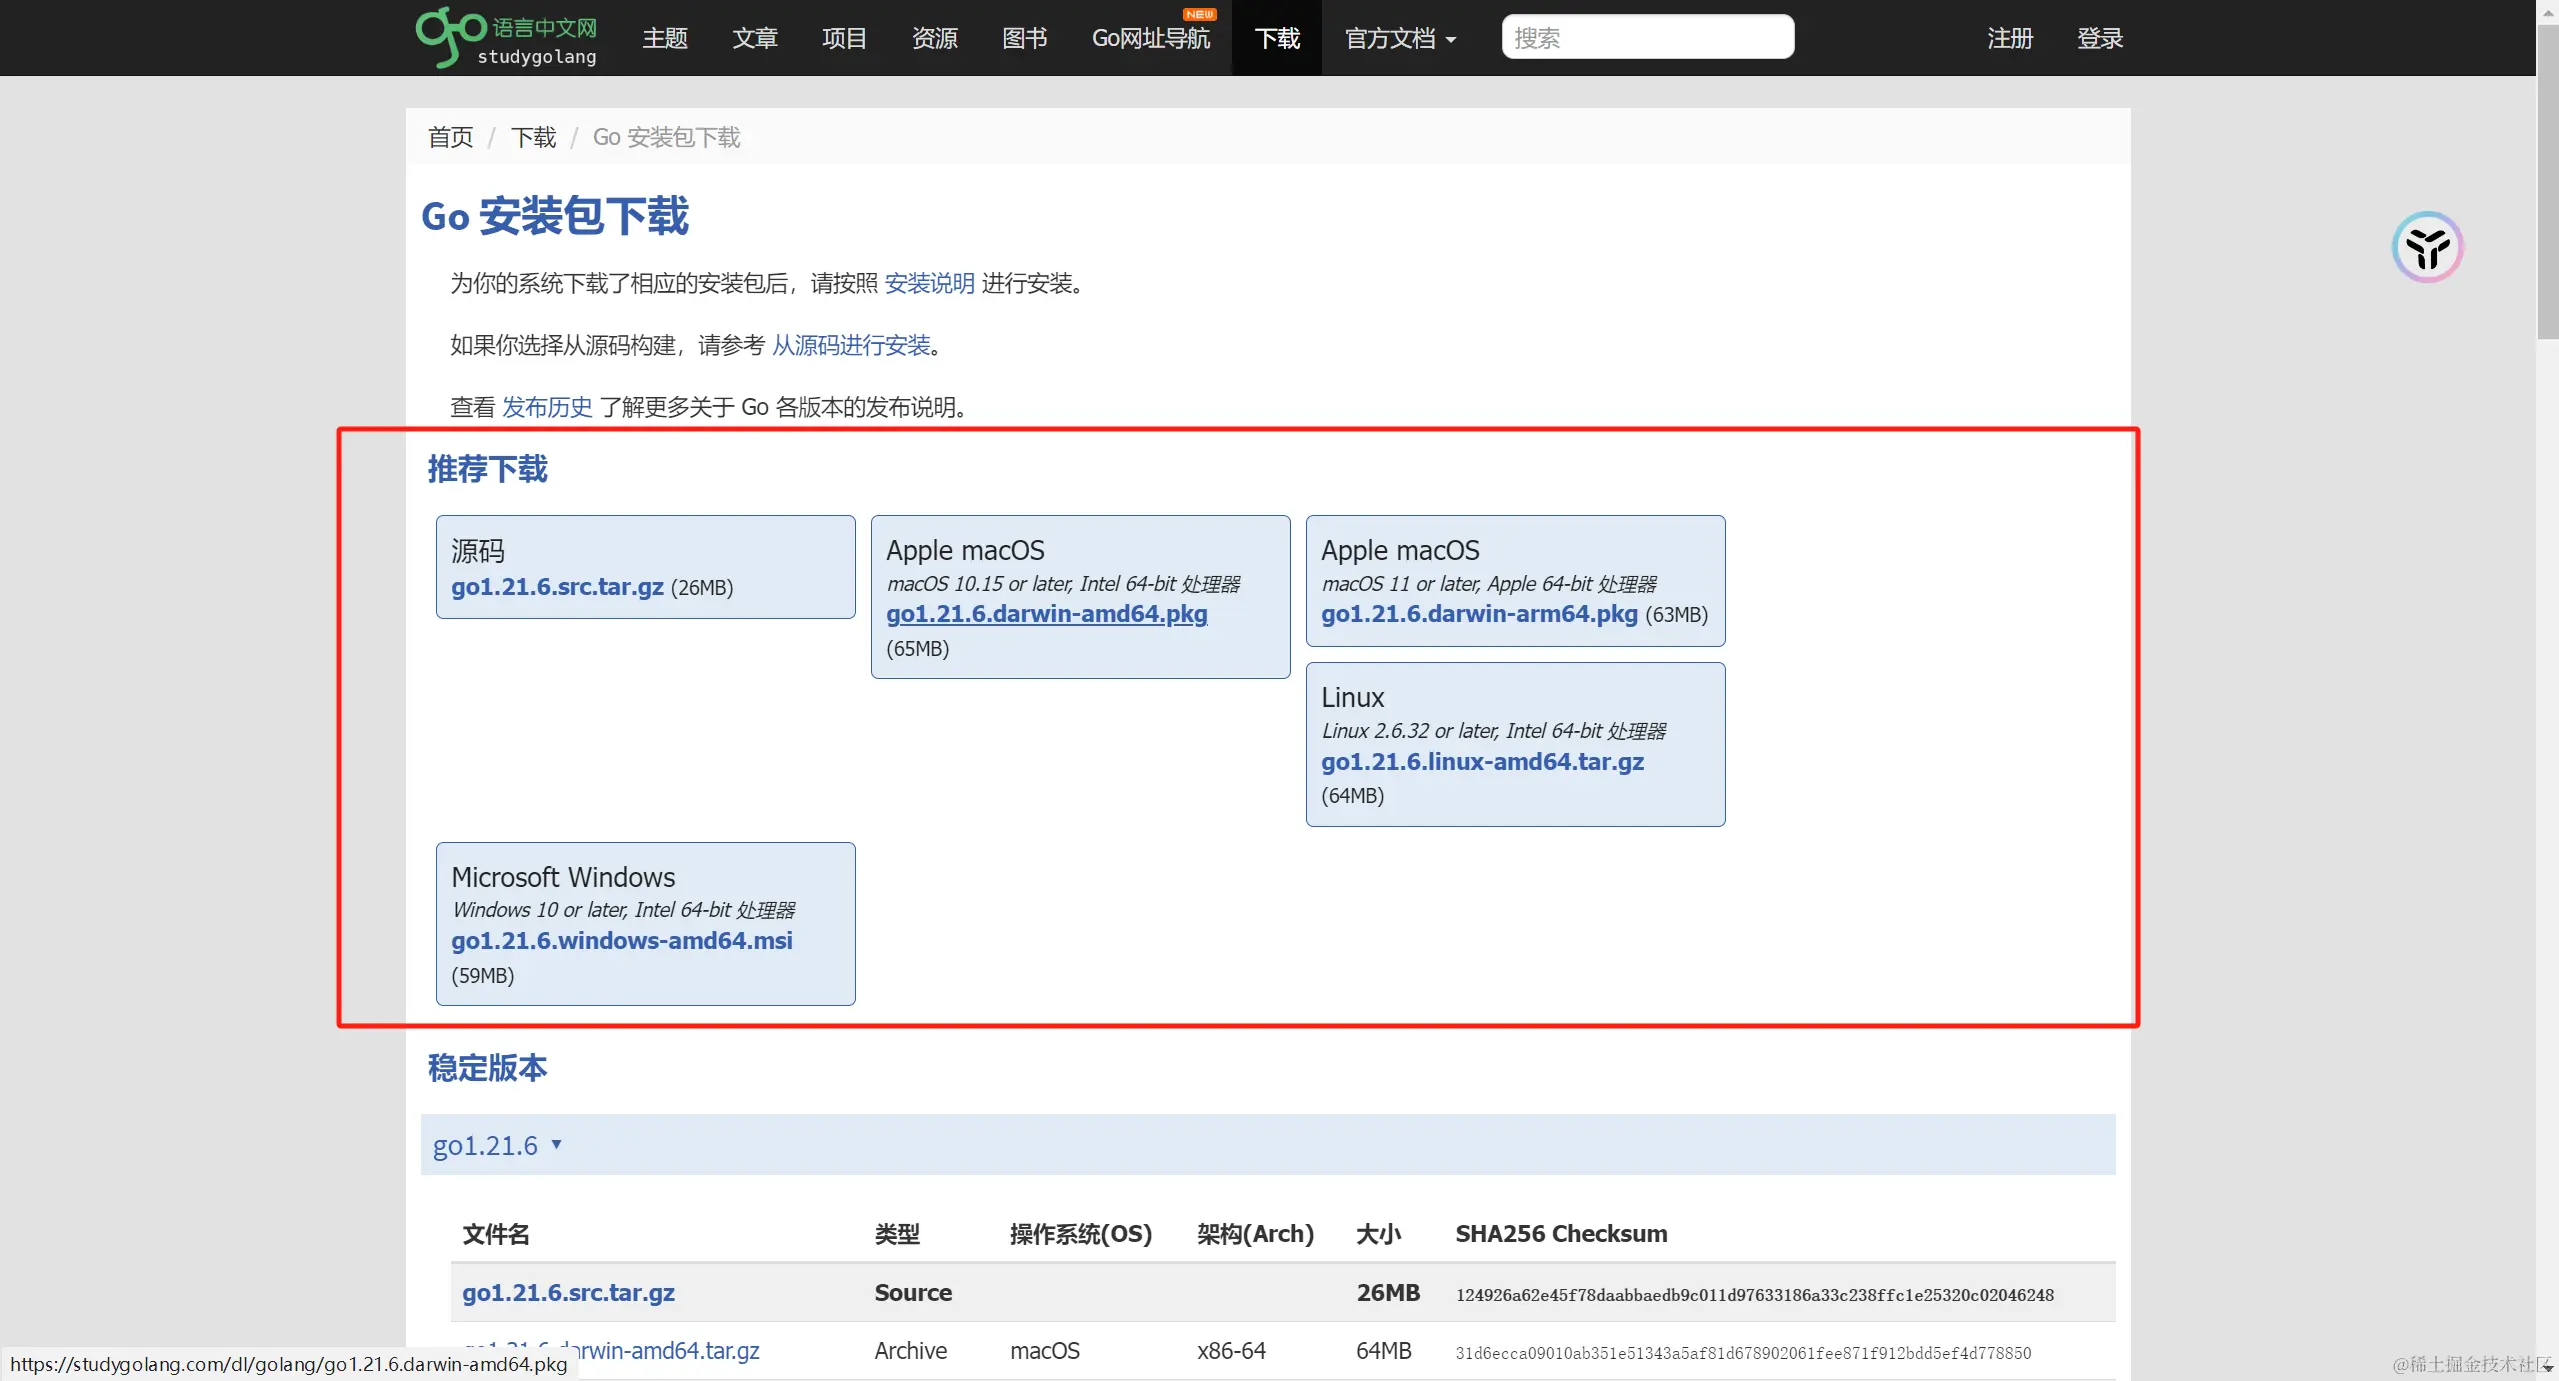
Task: Click the vertical page scrollbar thumb
Action: point(2547,180)
